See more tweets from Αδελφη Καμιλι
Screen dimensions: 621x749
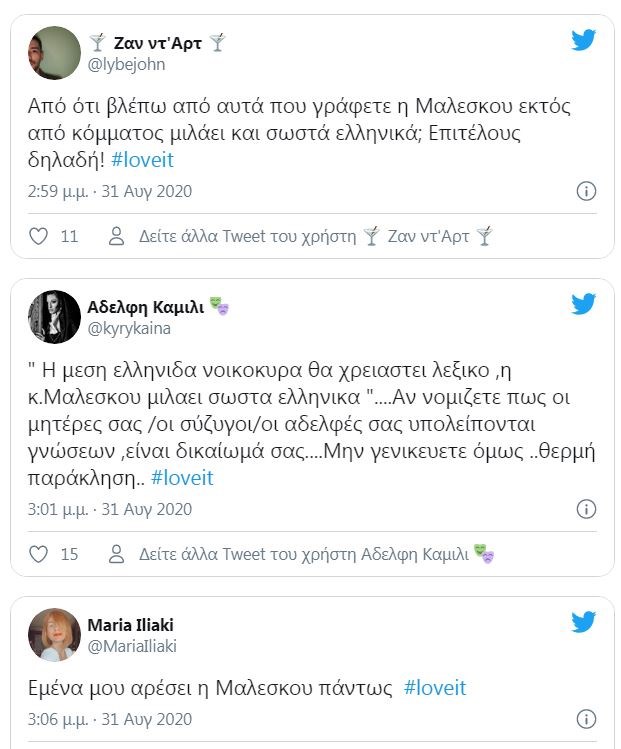303,554
